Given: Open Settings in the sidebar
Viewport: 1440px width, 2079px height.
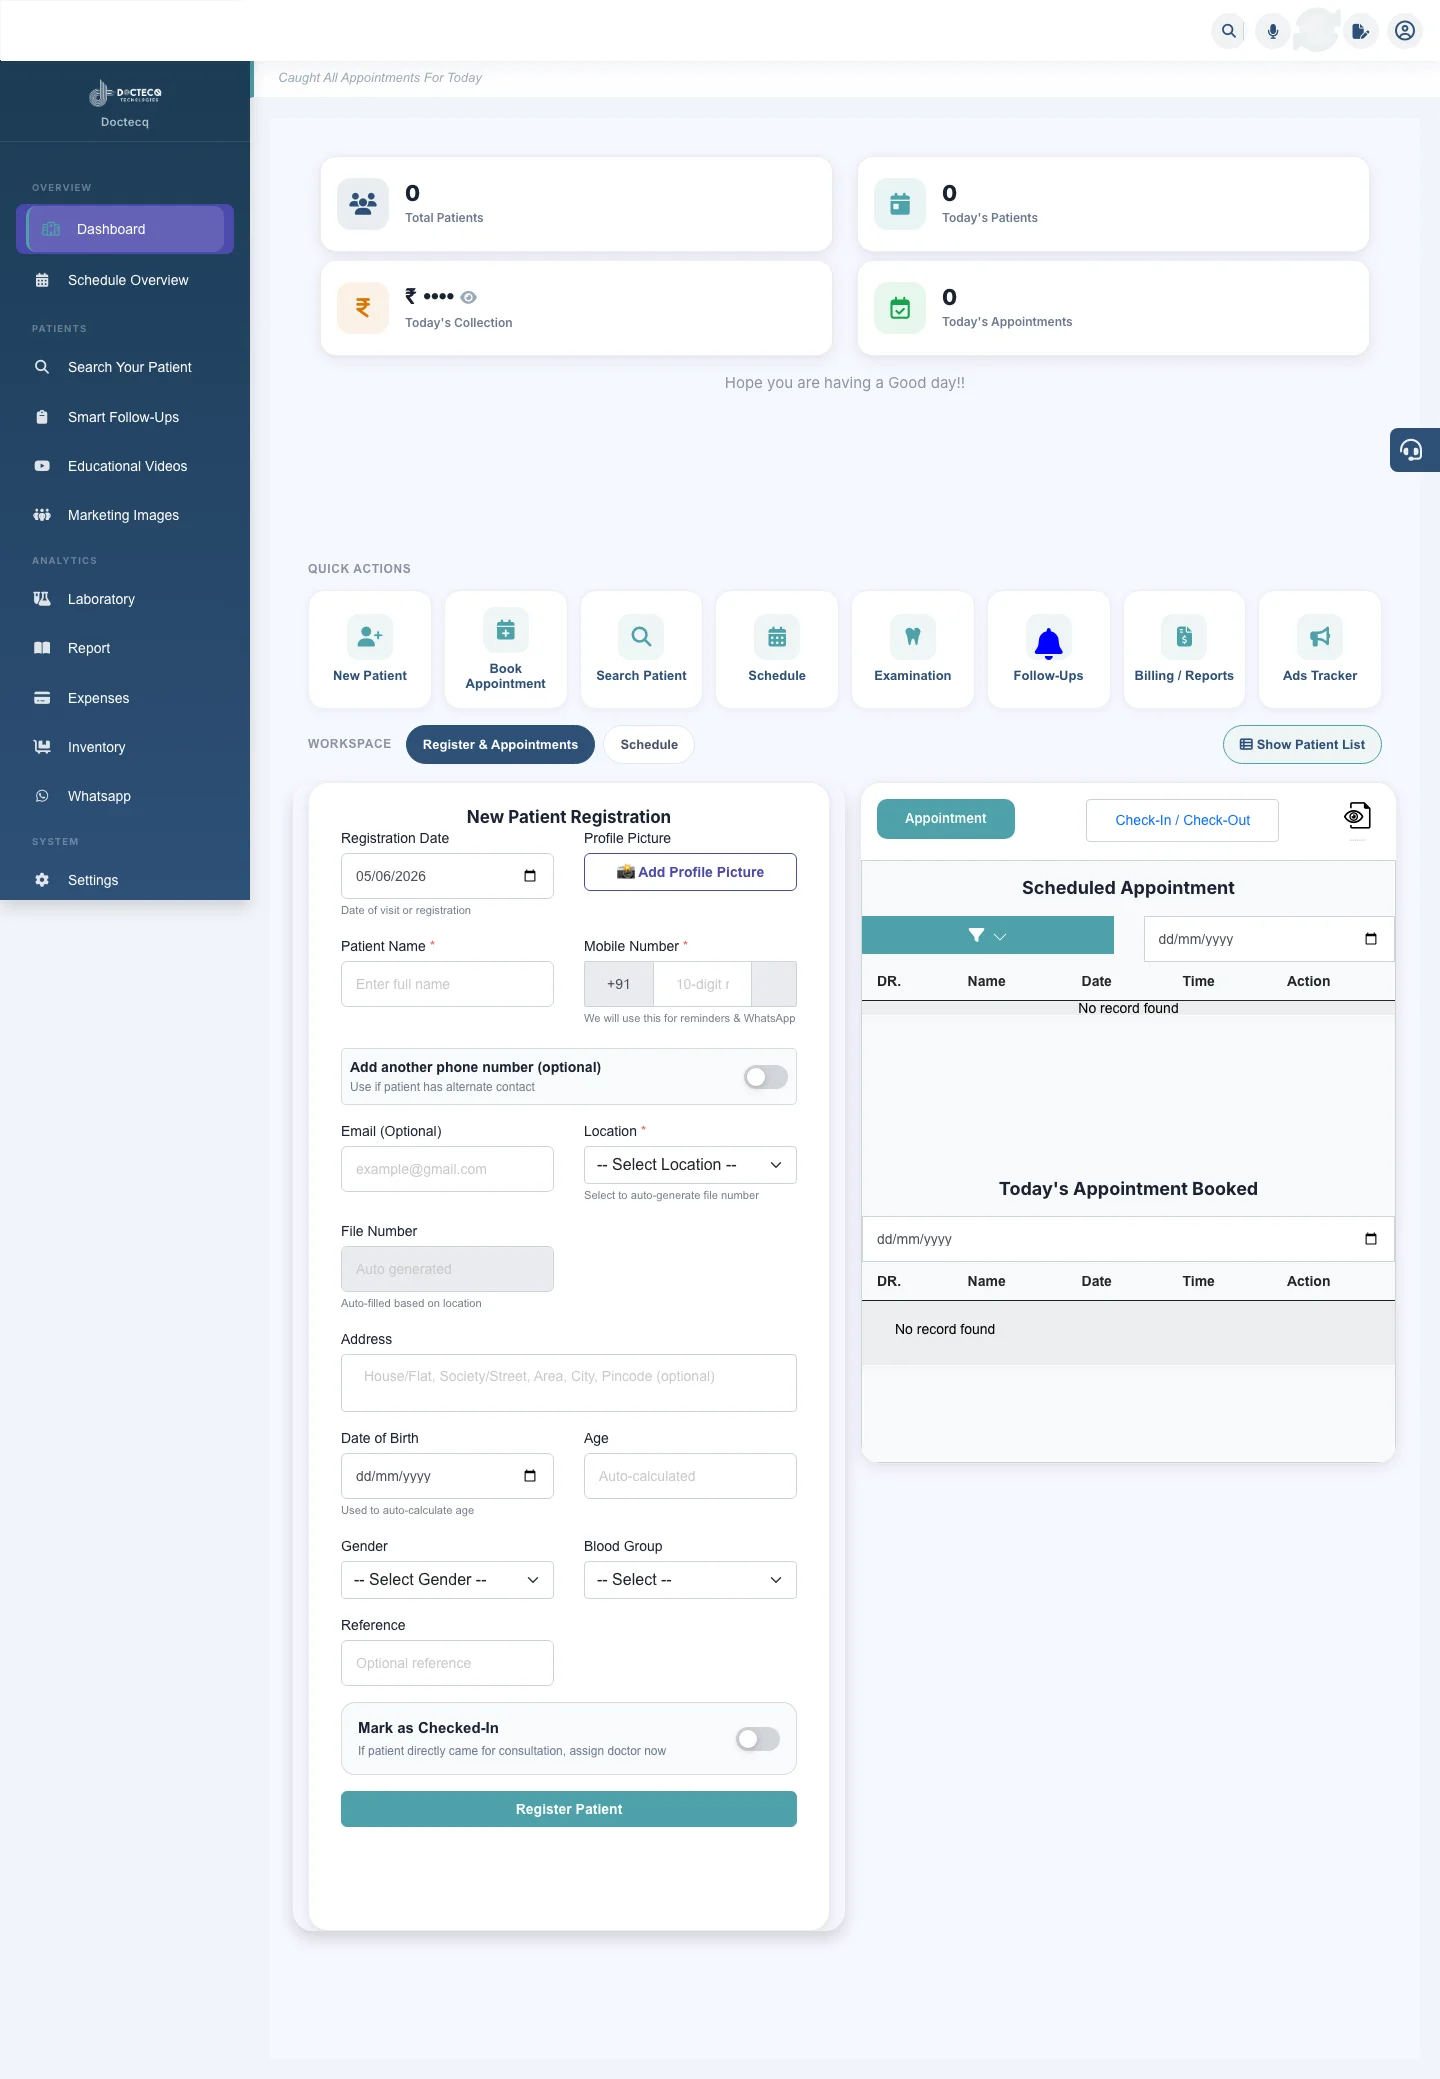Looking at the screenshot, I should tap(125, 880).
